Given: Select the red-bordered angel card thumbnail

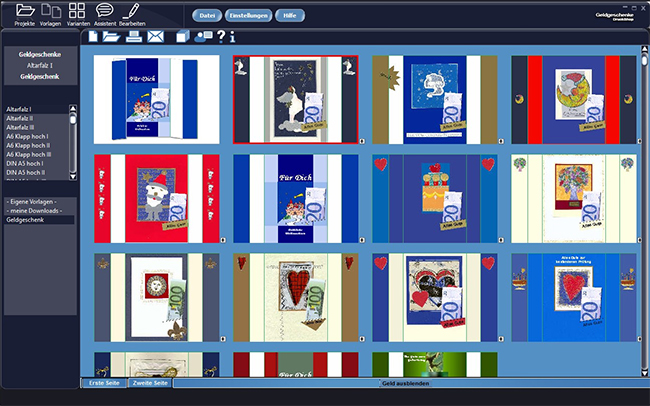Looking at the screenshot, I should click(296, 99).
